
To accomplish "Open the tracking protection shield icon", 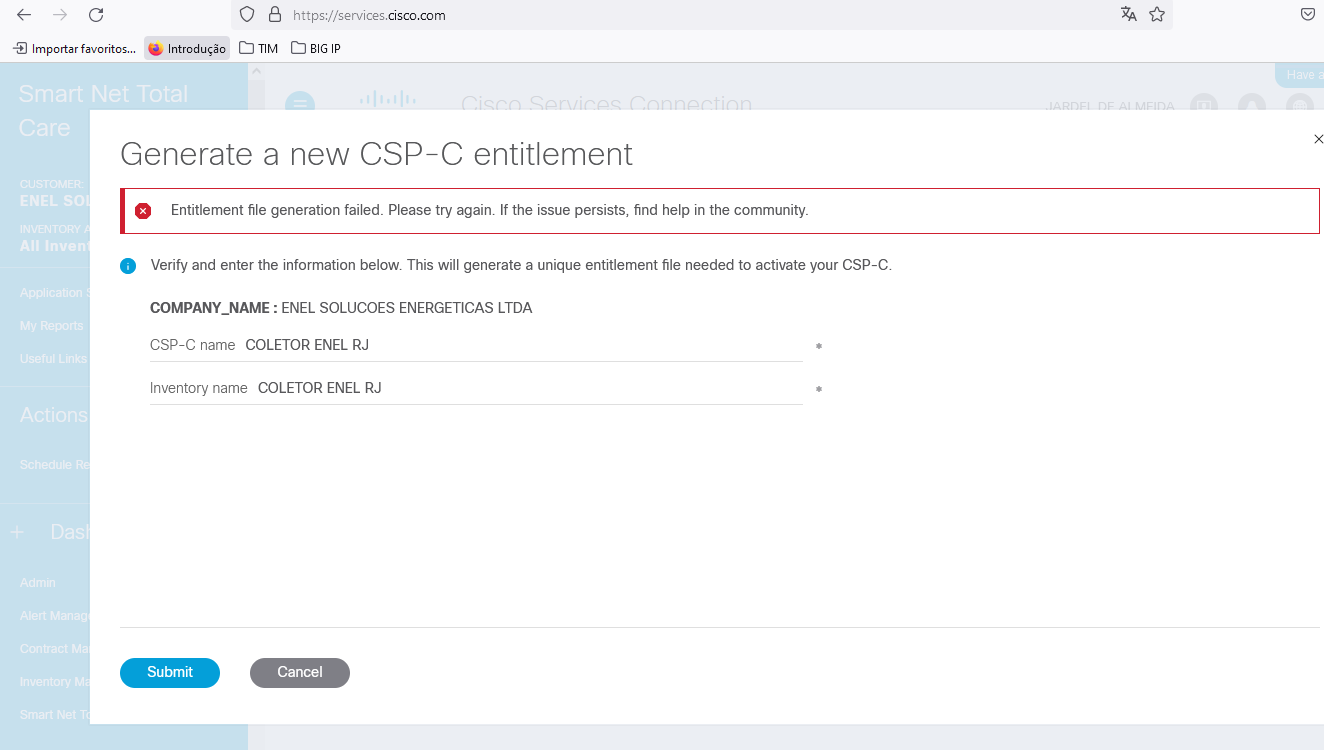I will coord(246,14).
